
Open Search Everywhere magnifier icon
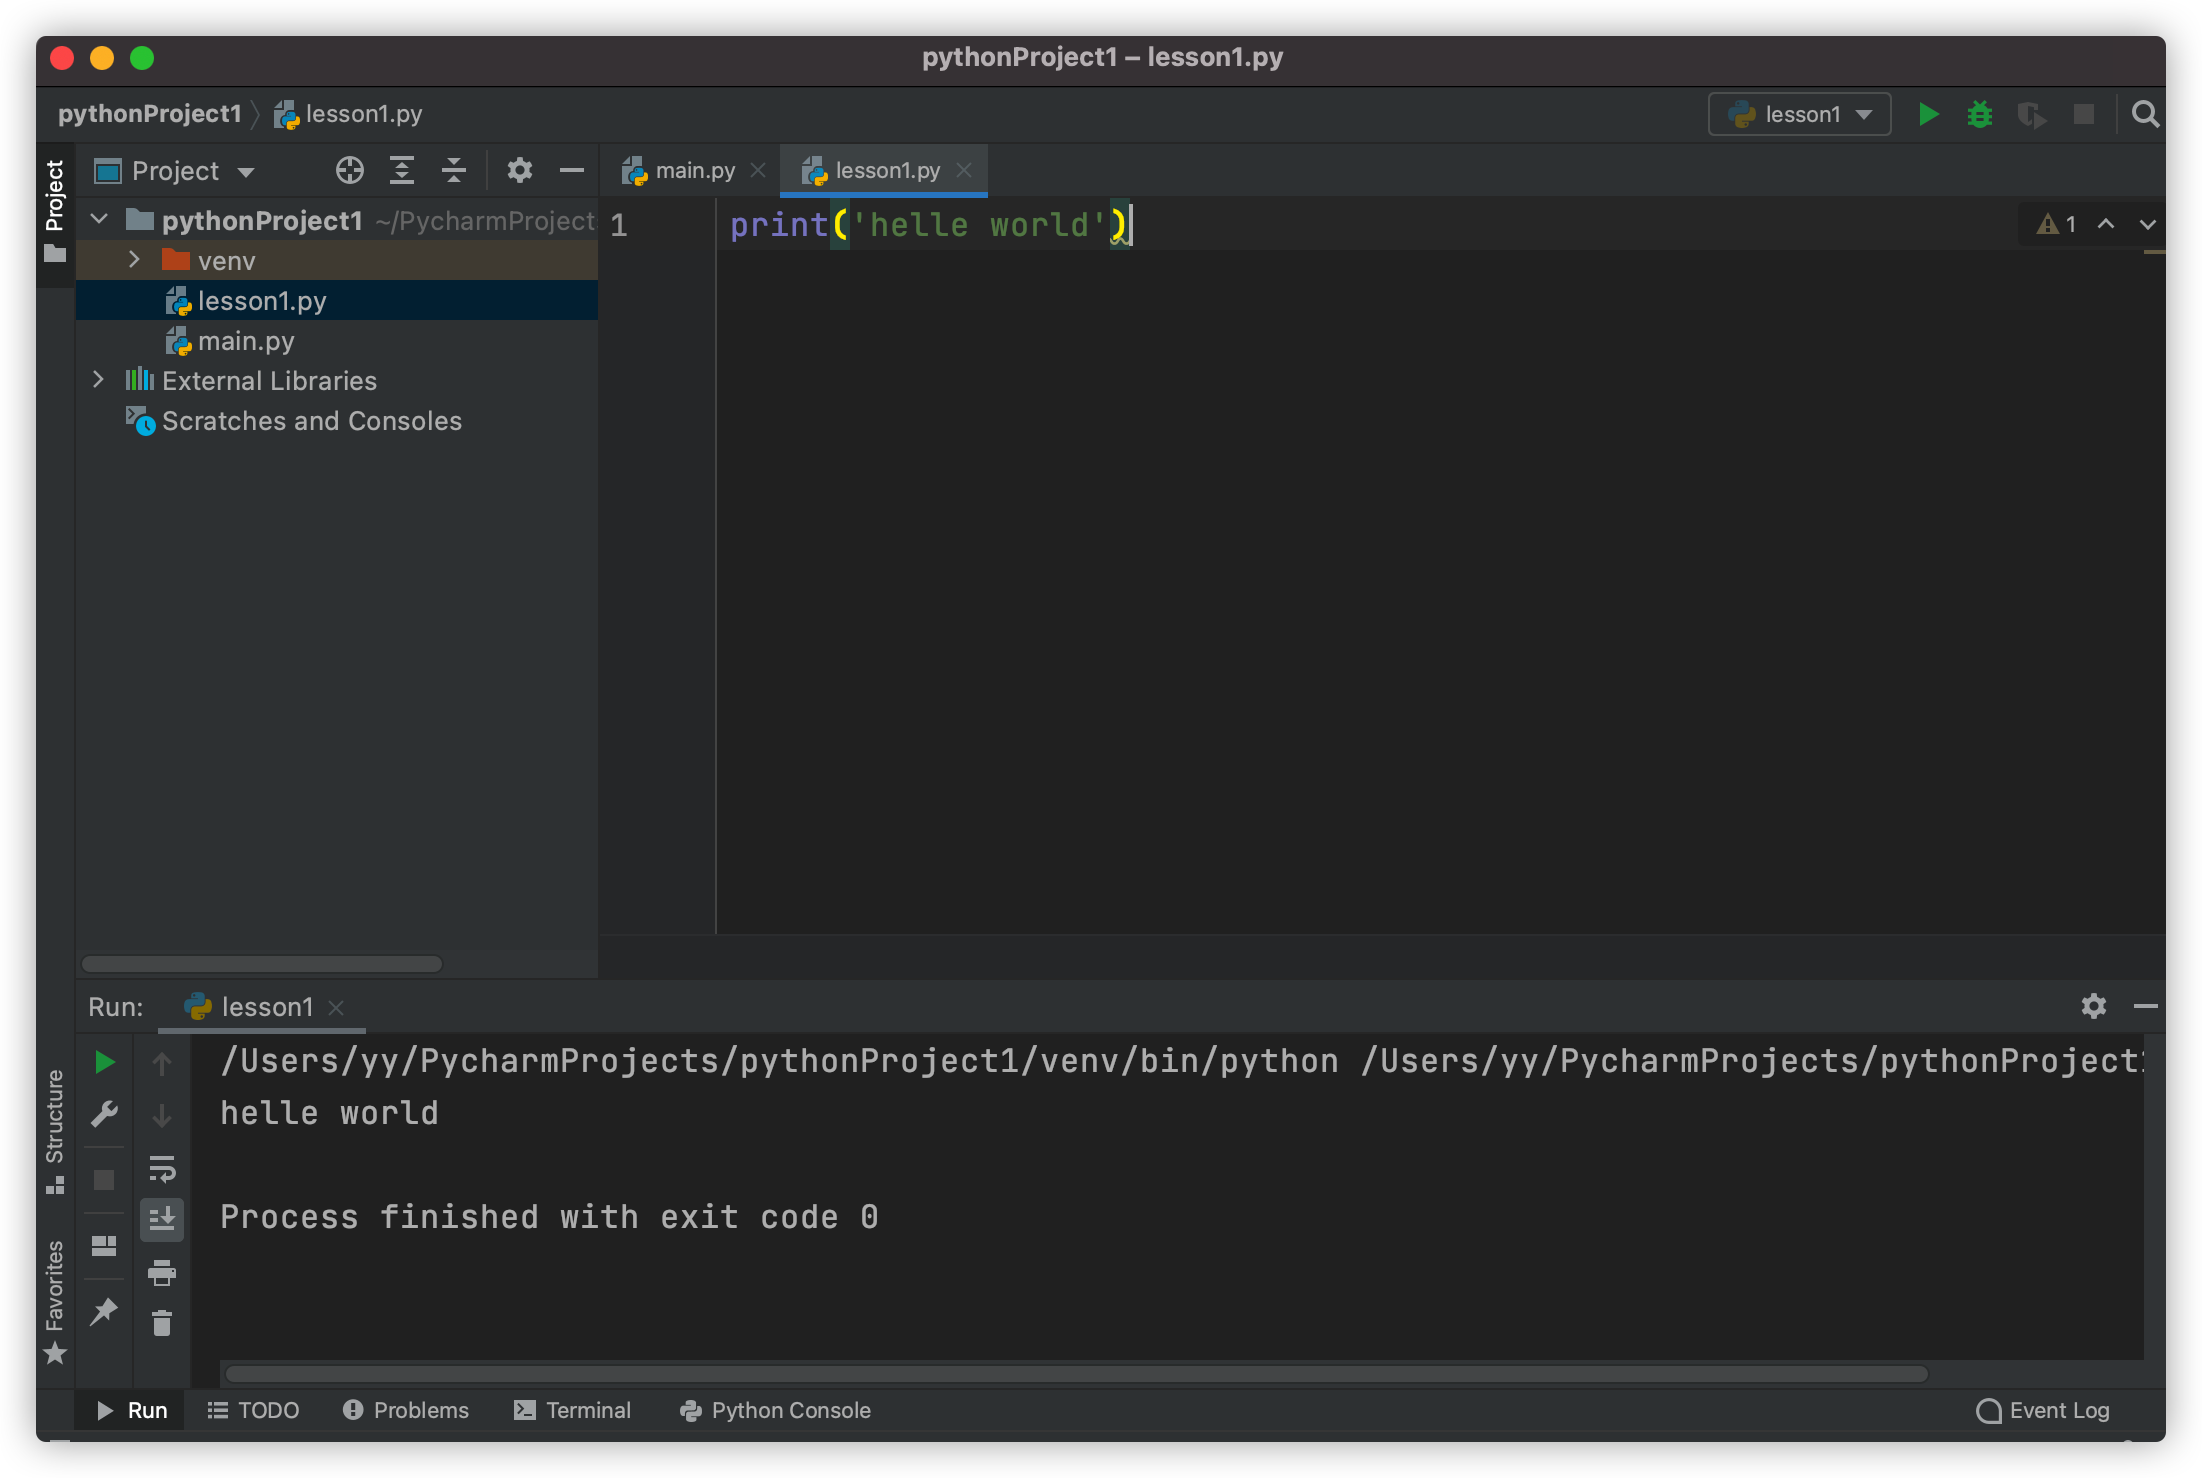[x=2144, y=114]
